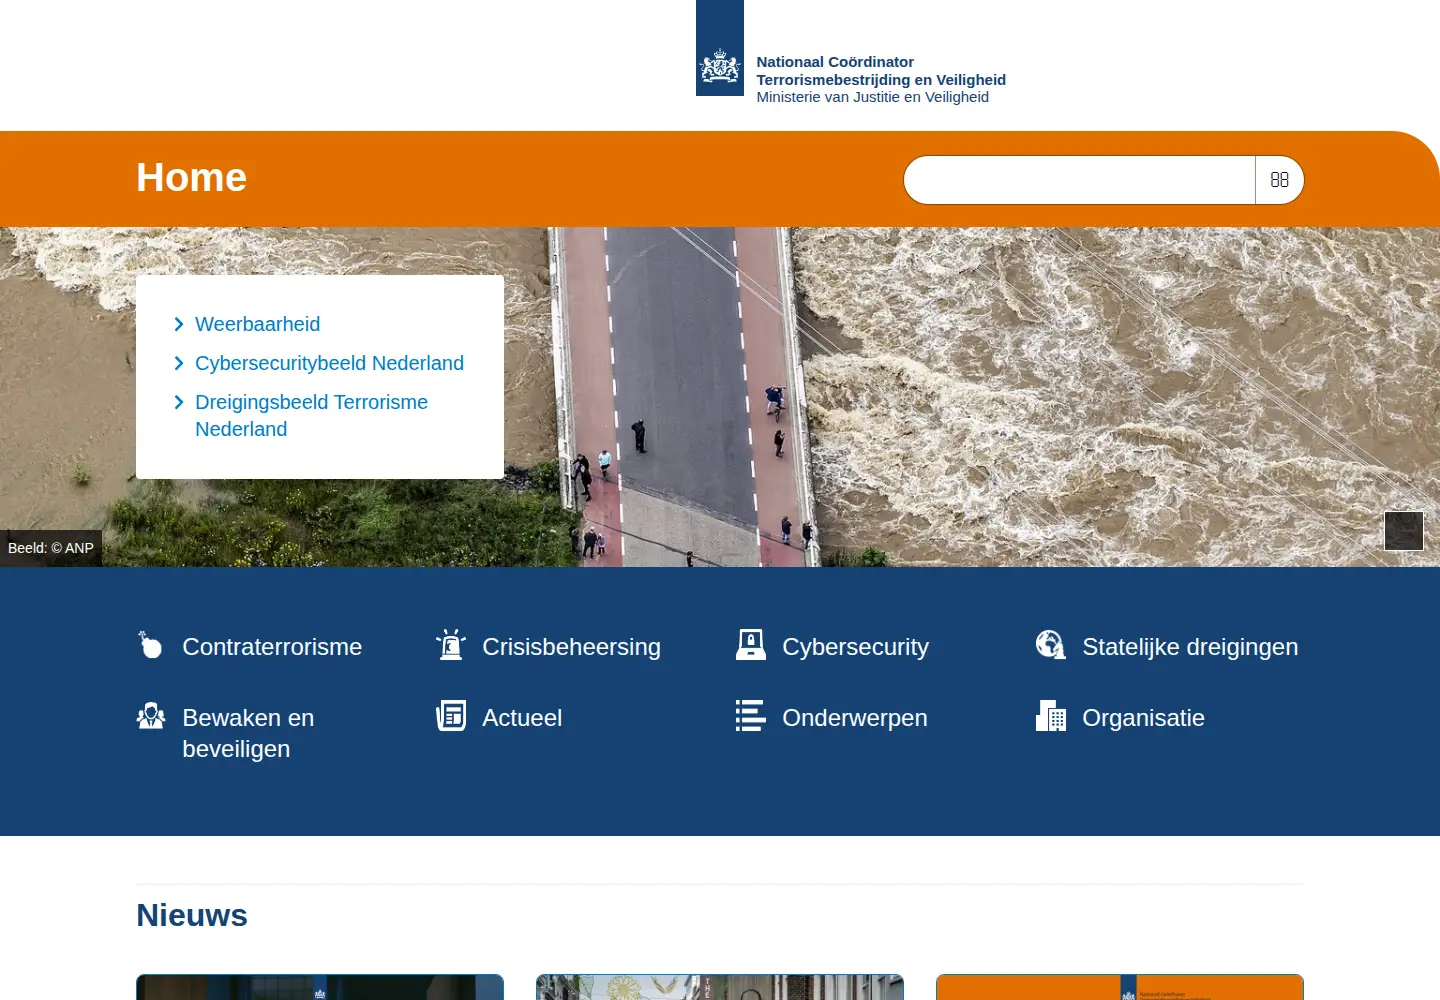Open the Crisisbeheersing section

click(x=571, y=647)
